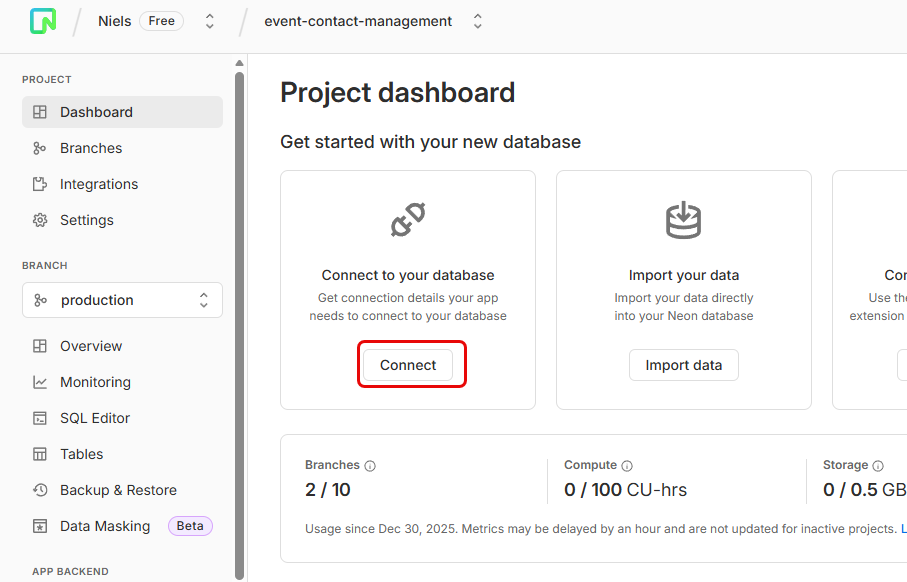Click the Neon logo icon
The image size is (907, 582).
pyautogui.click(x=43, y=21)
